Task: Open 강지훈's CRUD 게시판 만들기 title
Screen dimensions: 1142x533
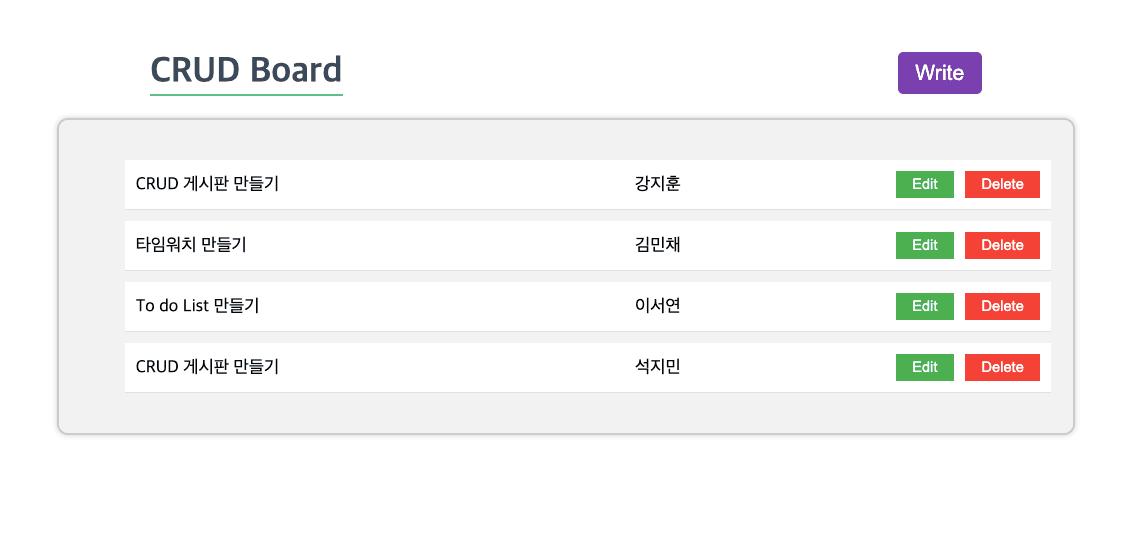Action: point(207,184)
